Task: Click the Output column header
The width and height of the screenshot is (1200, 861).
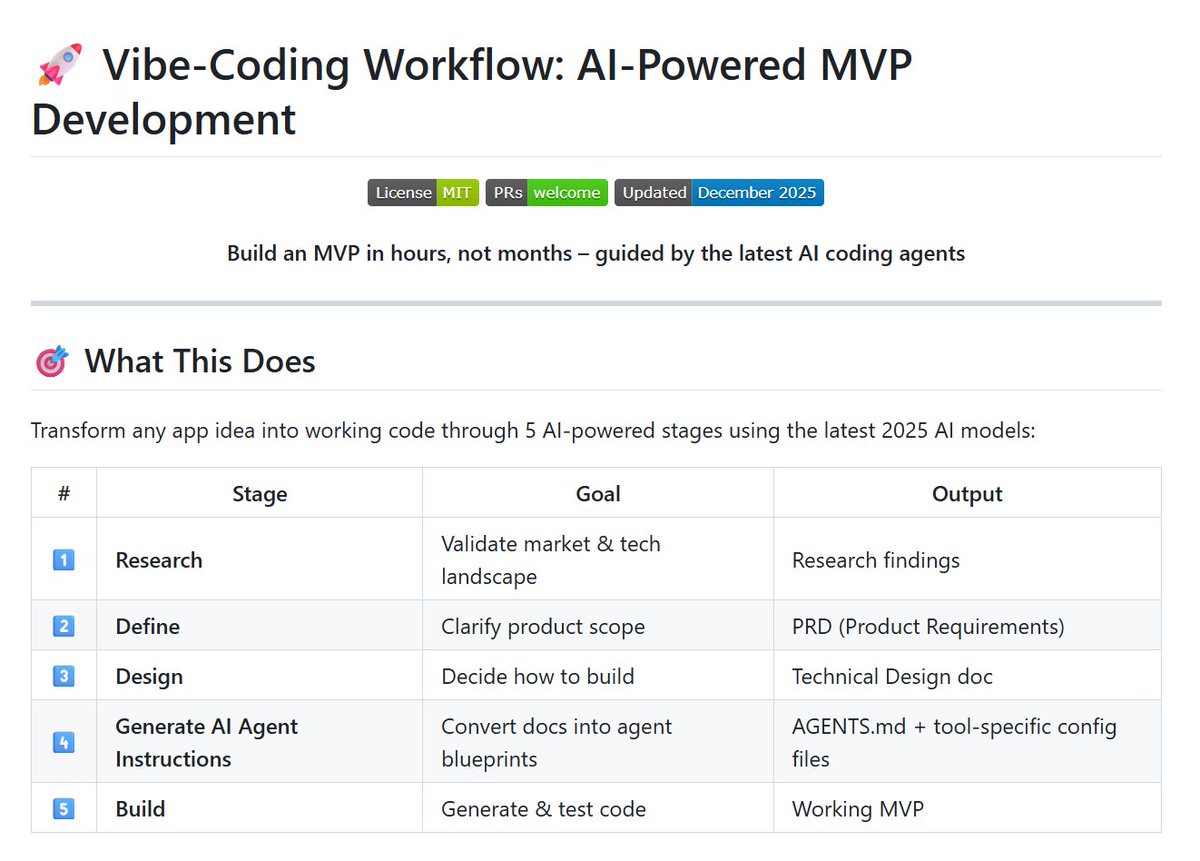Action: (966, 493)
